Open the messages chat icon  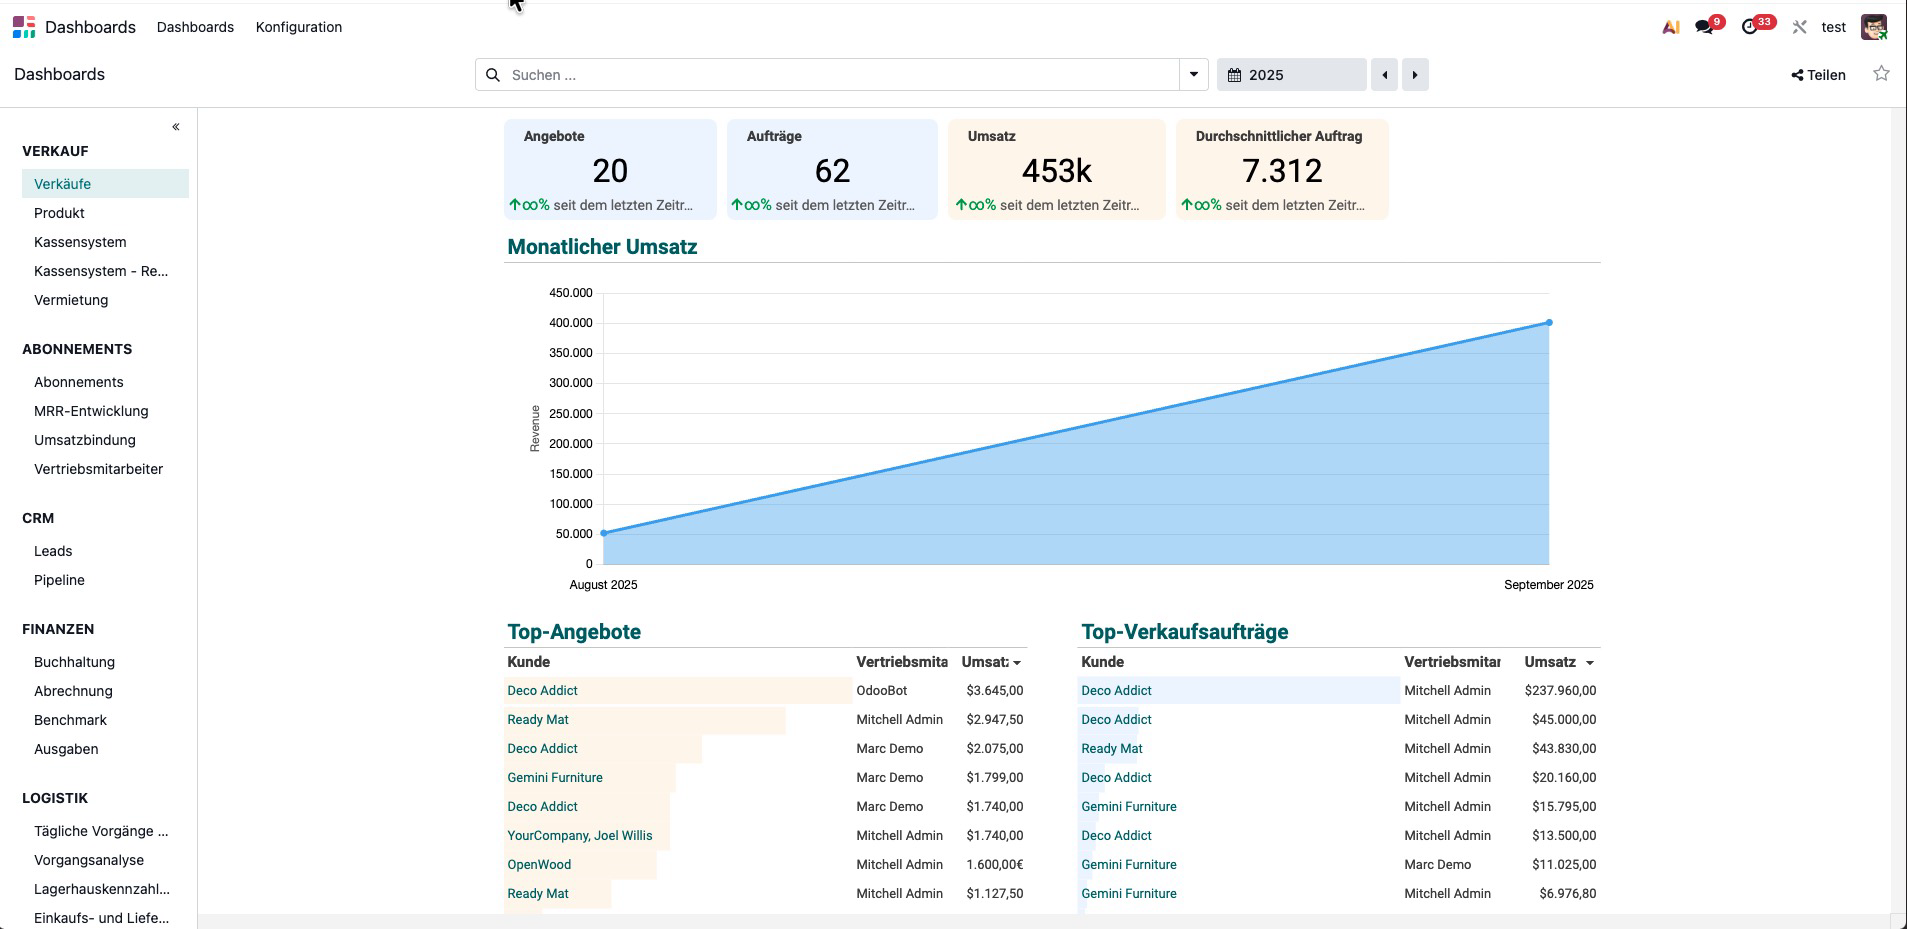[1704, 27]
